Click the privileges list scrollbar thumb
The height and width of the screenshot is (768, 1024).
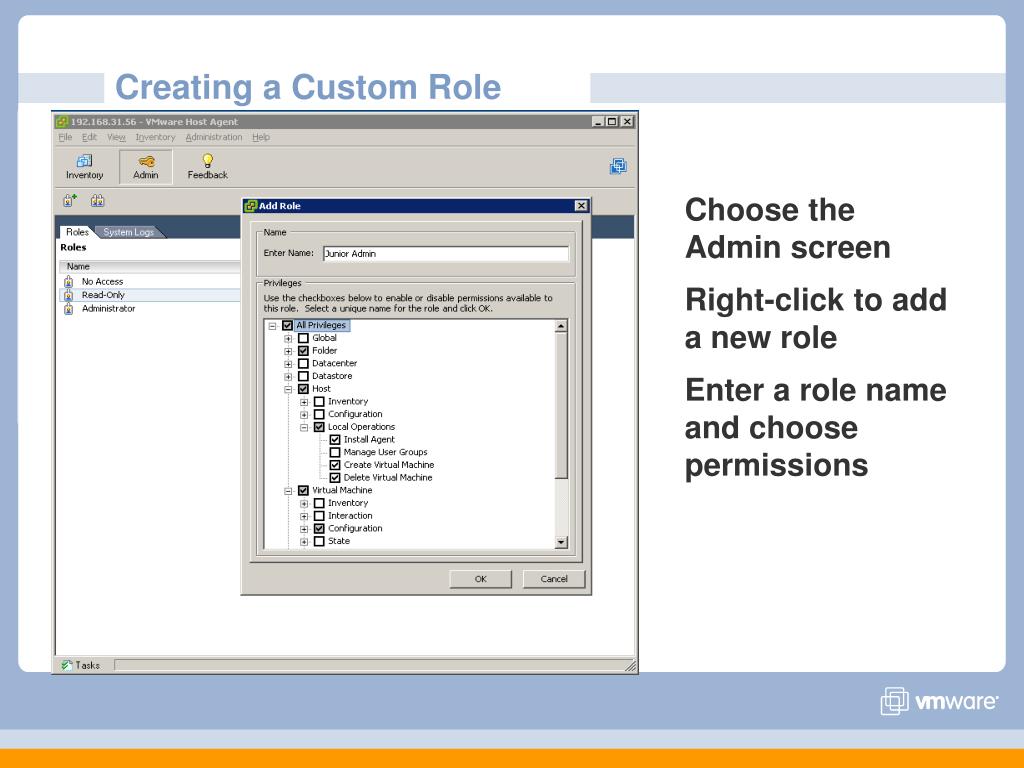[x=561, y=406]
